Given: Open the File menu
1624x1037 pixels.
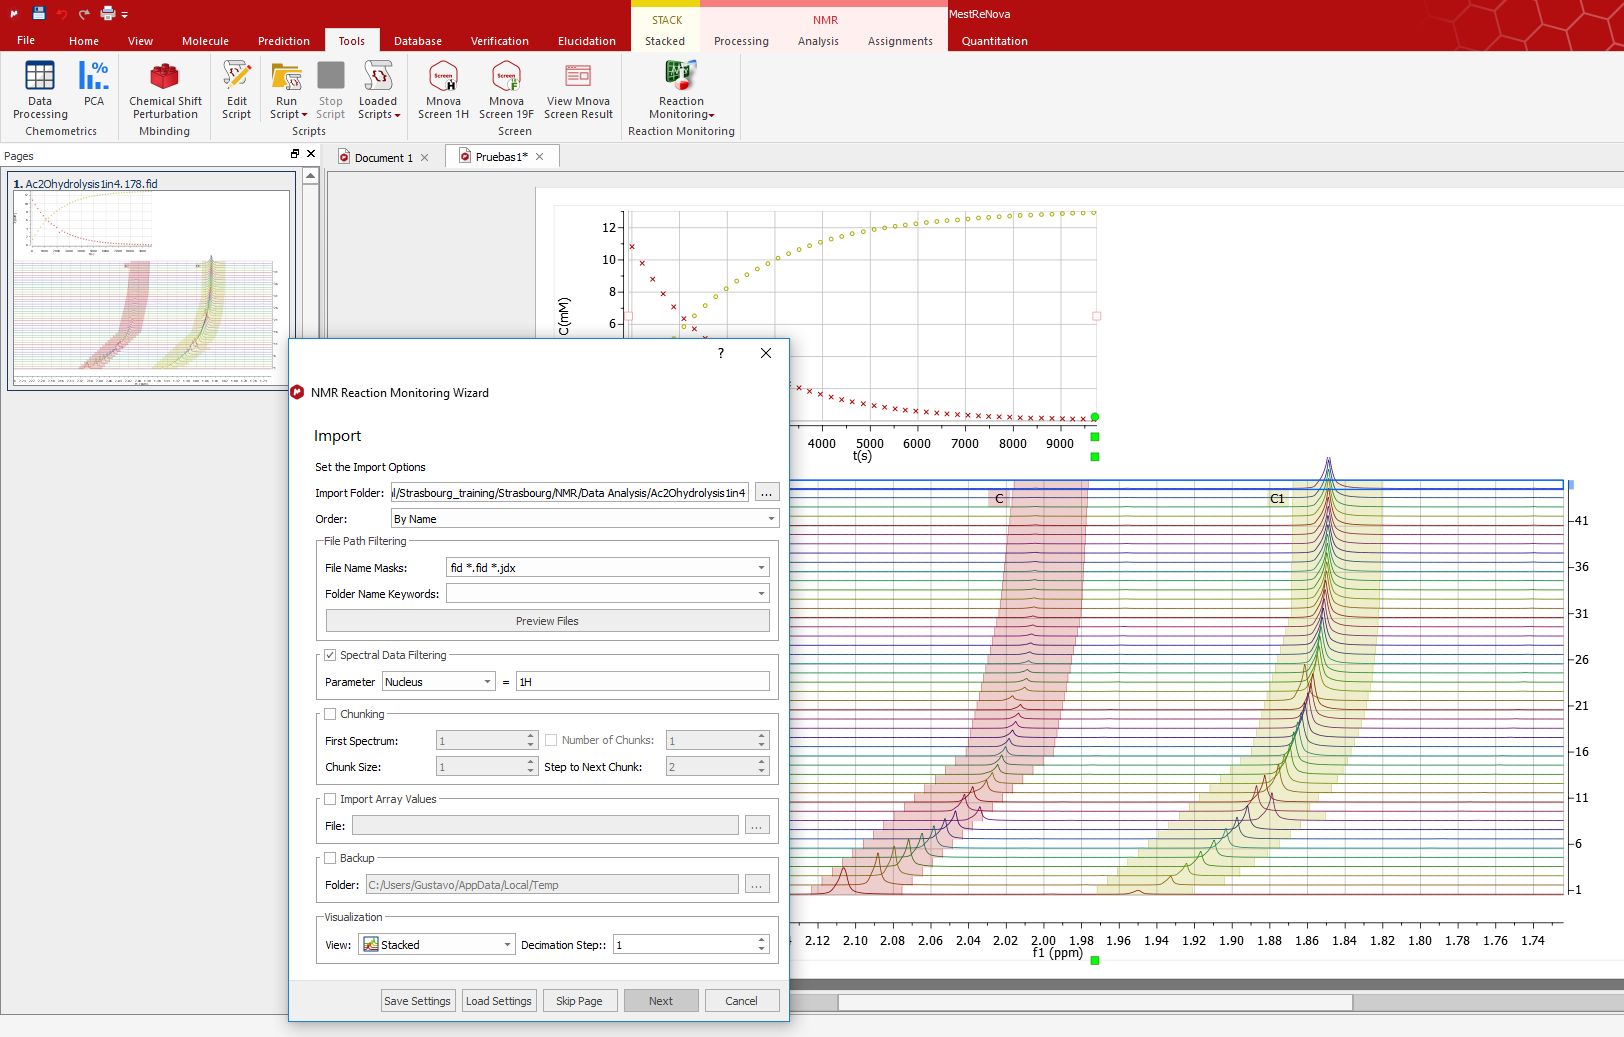Looking at the screenshot, I should click(x=26, y=41).
